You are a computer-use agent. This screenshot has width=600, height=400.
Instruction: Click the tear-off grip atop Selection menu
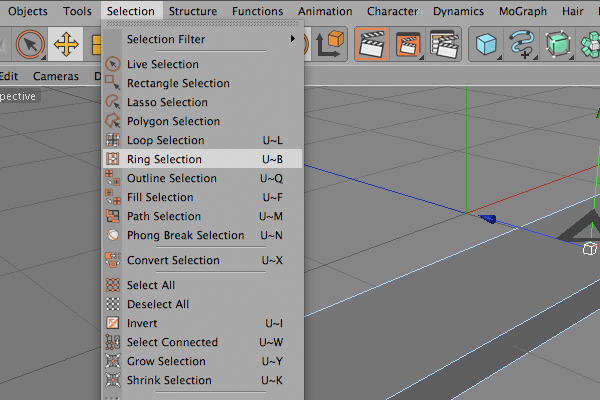click(x=203, y=24)
